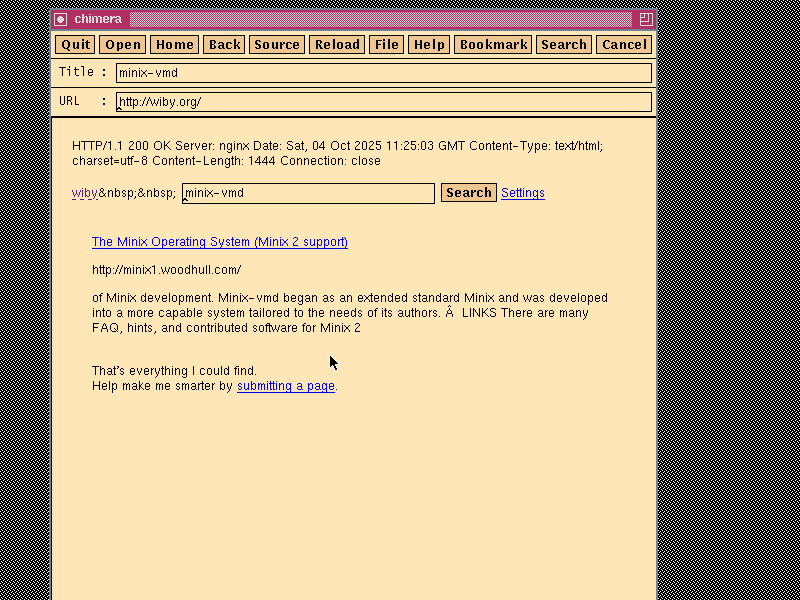Follow the wiby link beside search box
Image resolution: width=800 pixels, height=600 pixels.
point(84,193)
